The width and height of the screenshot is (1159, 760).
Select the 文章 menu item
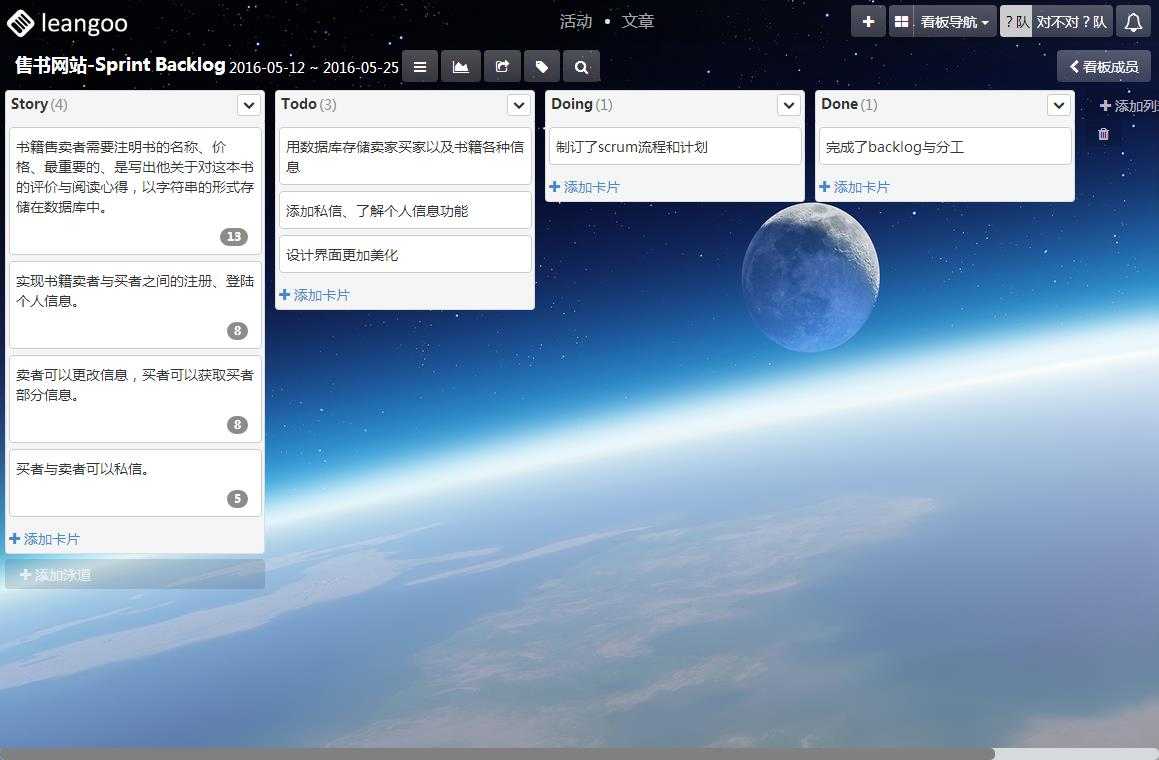click(x=638, y=20)
